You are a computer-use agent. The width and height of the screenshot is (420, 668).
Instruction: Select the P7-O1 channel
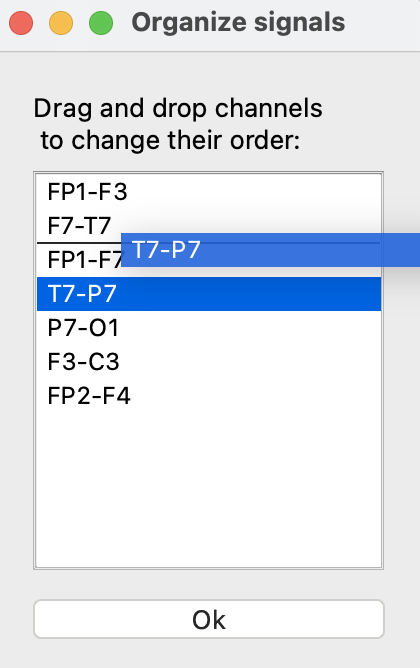[209, 328]
